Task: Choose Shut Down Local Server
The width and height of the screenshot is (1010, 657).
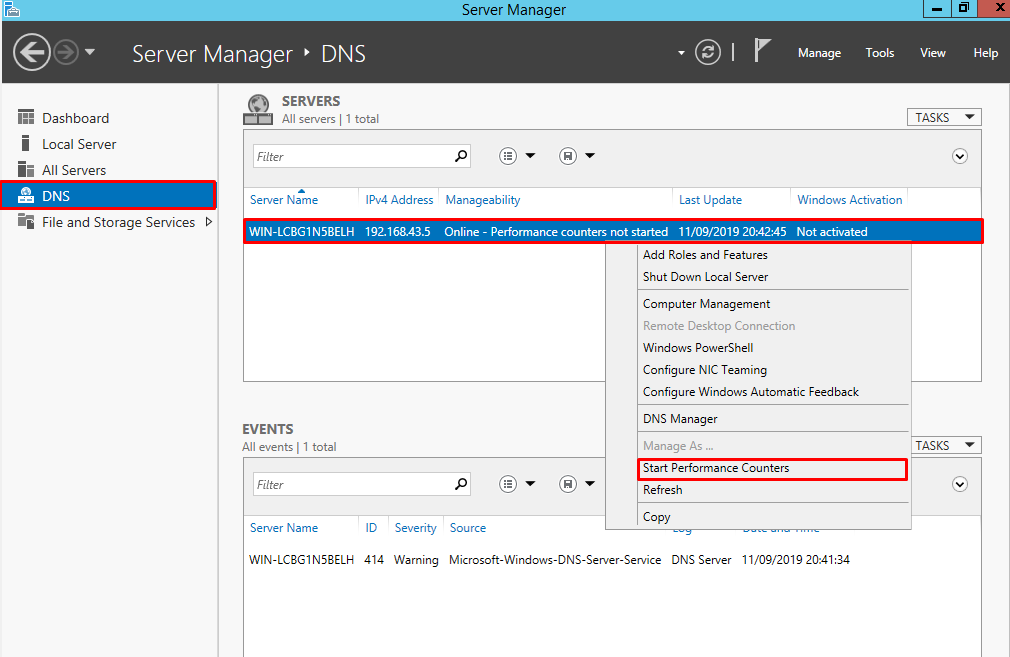Action: coord(705,276)
